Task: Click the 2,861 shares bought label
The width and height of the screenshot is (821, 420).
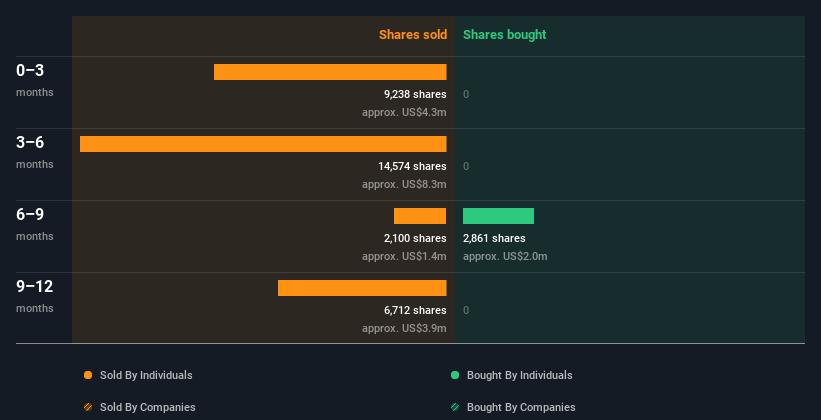Action: [494, 238]
